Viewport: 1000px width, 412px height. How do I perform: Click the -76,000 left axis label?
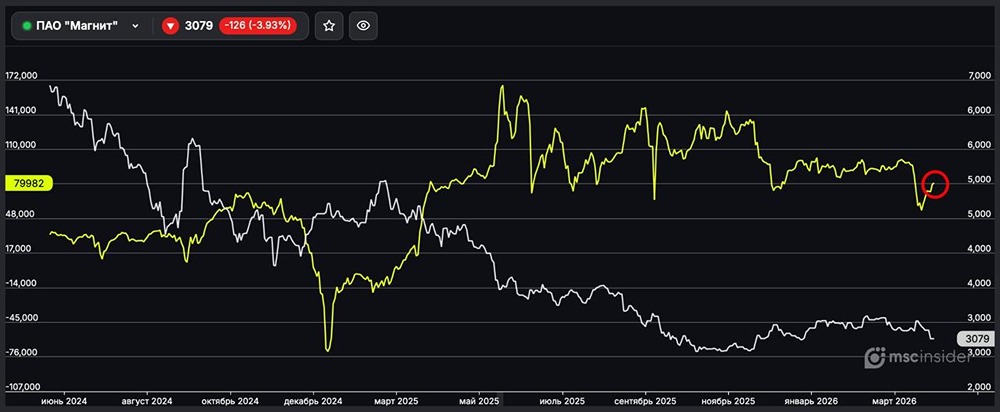(20, 353)
